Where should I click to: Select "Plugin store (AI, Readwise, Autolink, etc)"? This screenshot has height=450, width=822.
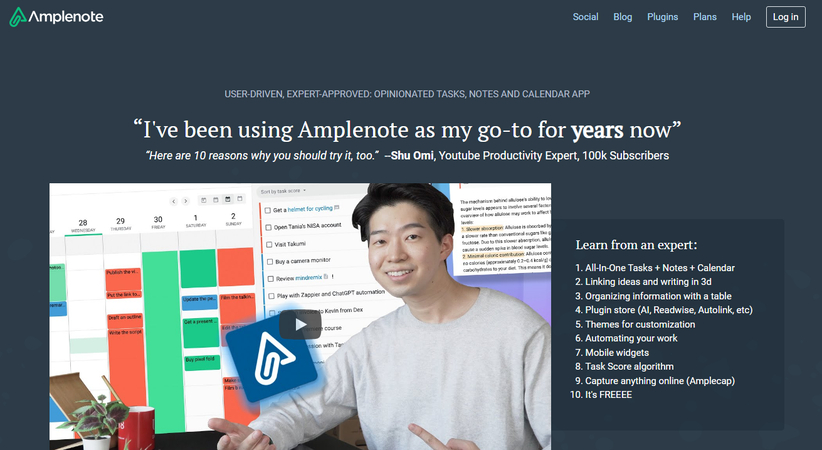pos(668,310)
